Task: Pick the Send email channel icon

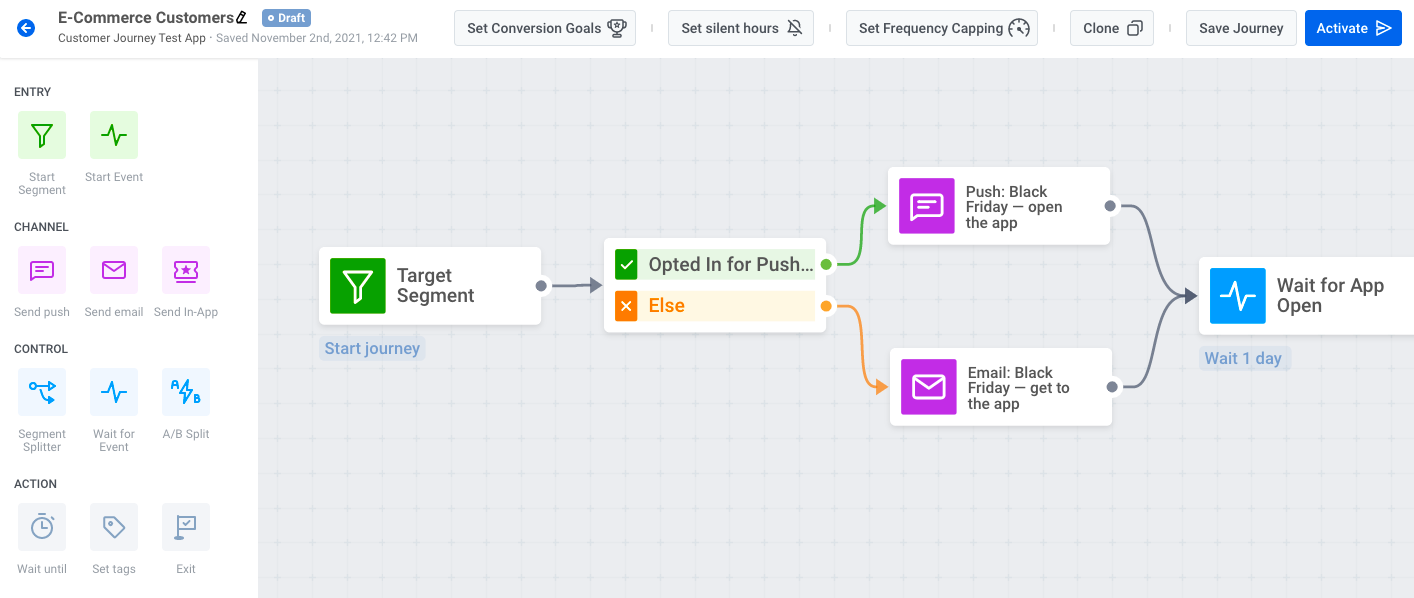Action: click(114, 270)
